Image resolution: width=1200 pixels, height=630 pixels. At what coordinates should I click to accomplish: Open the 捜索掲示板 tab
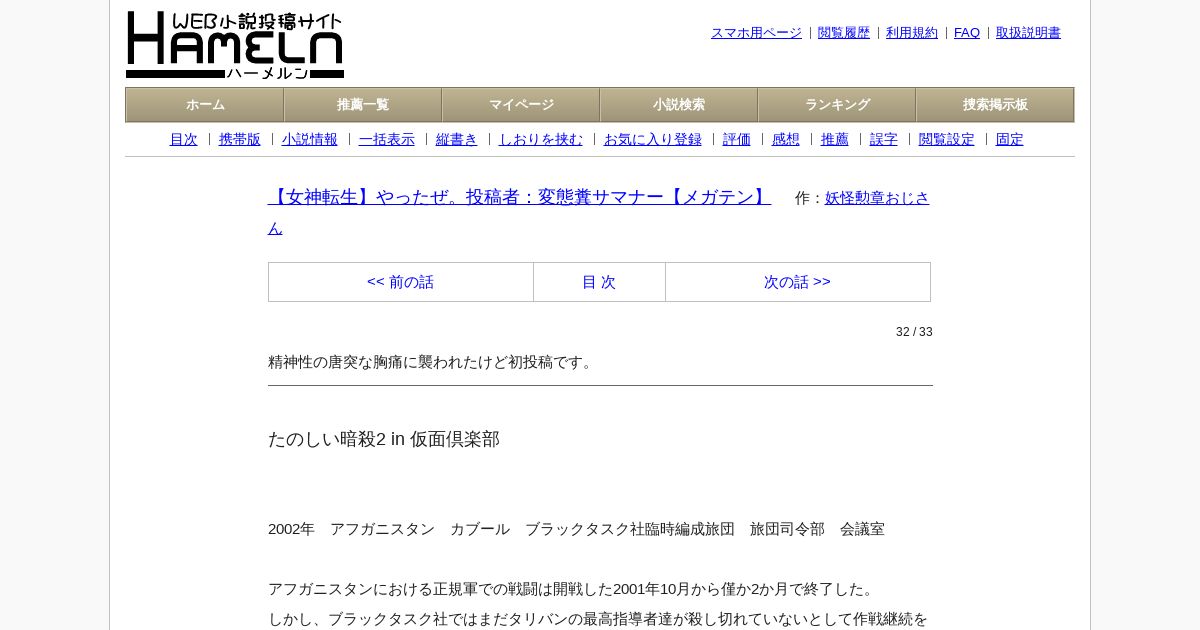click(x=995, y=105)
